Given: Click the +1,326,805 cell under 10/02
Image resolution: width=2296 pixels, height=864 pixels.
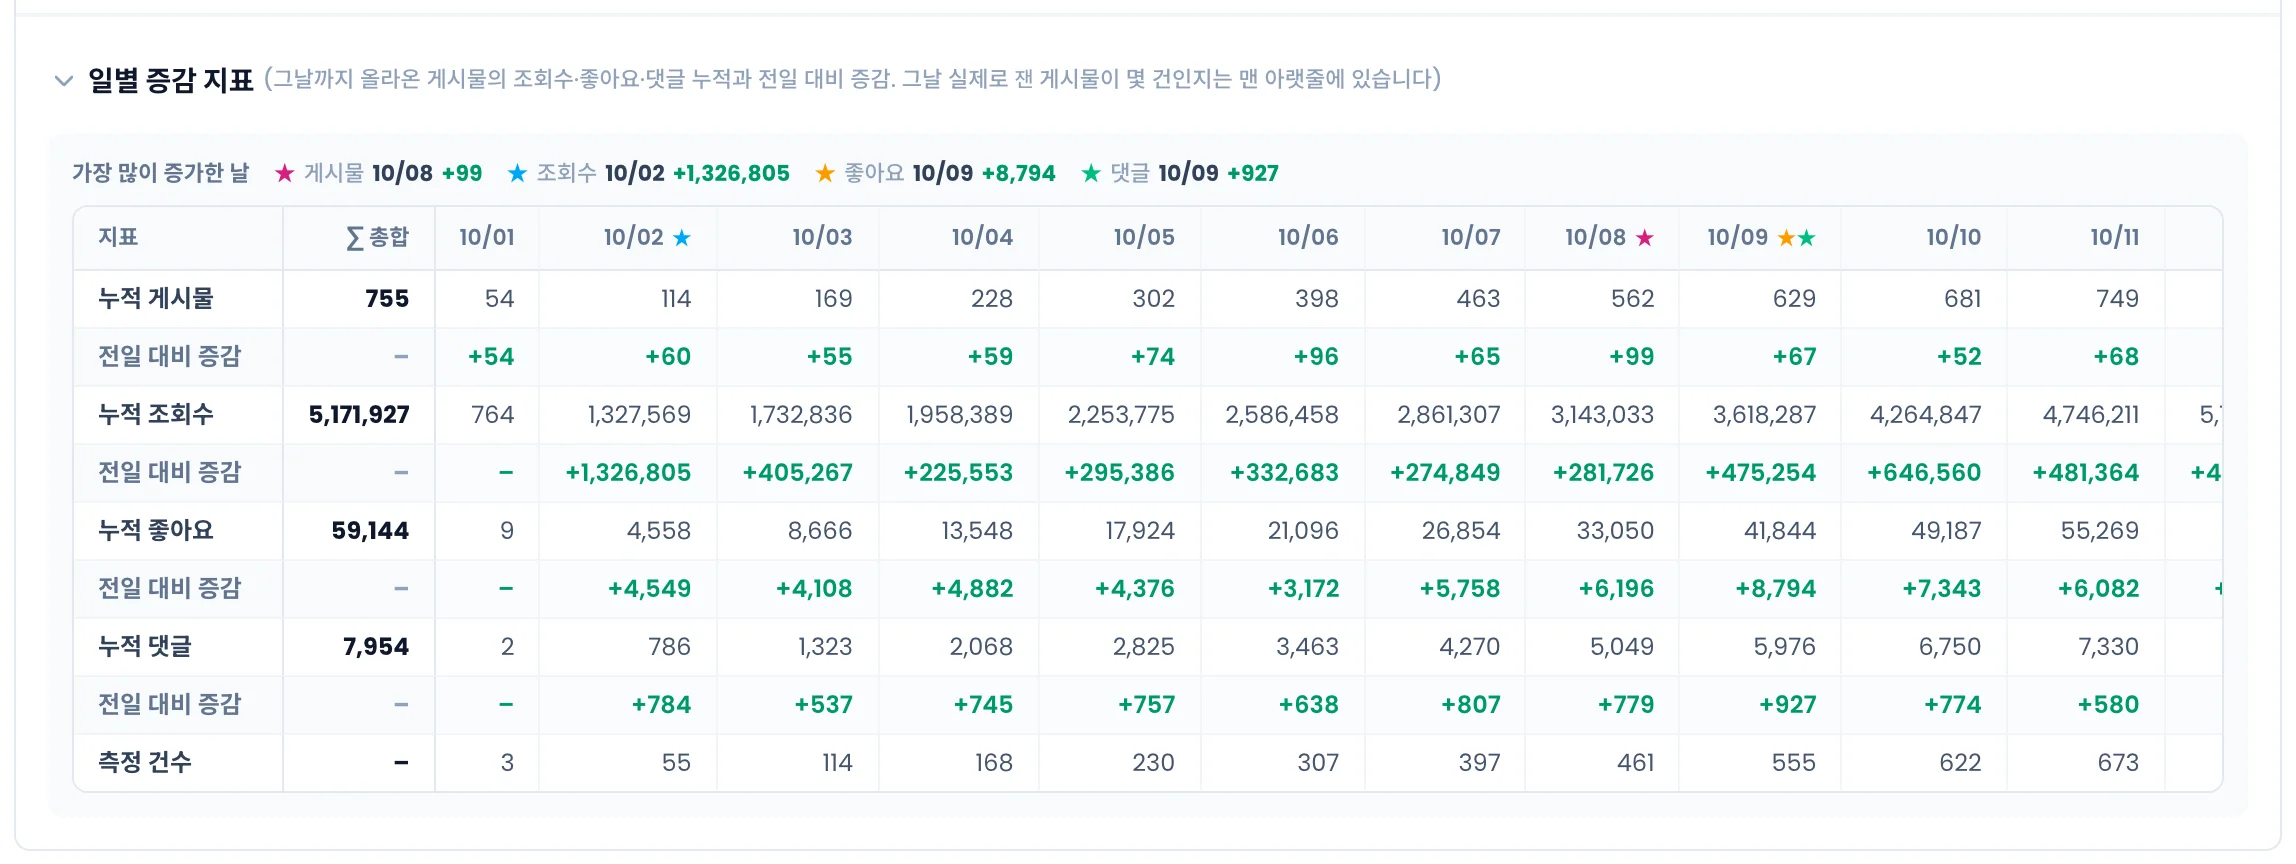Looking at the screenshot, I should (x=628, y=472).
